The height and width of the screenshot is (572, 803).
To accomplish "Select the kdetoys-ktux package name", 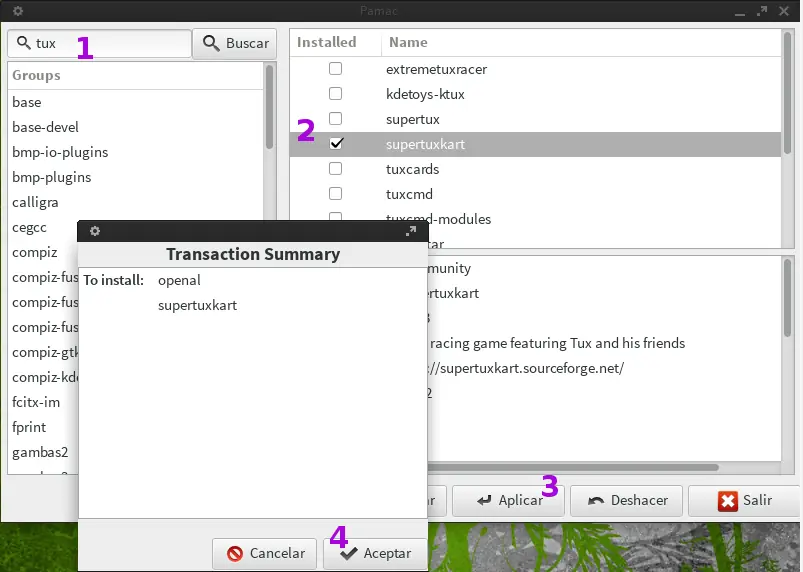I will click(425, 94).
